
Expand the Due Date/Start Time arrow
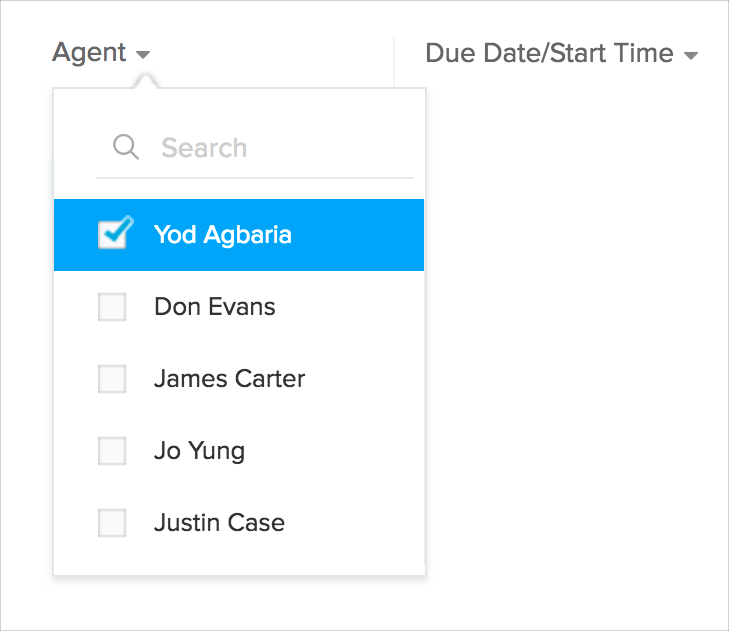pyautogui.click(x=690, y=56)
